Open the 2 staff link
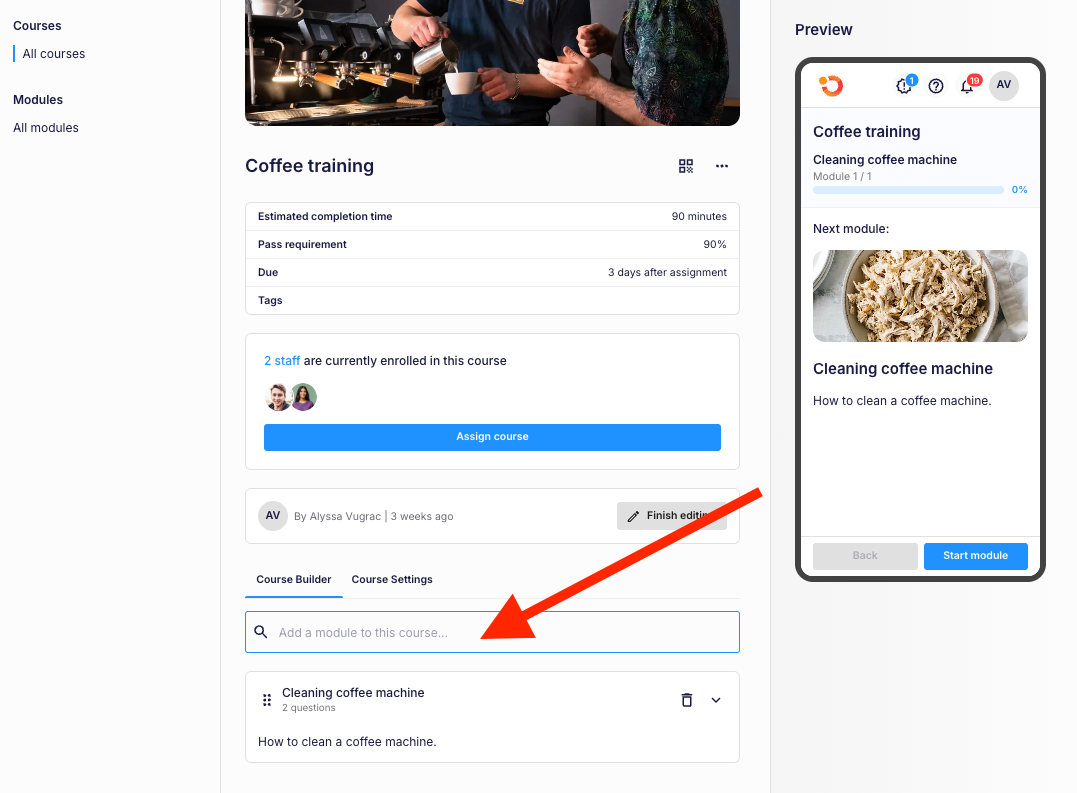 point(282,360)
